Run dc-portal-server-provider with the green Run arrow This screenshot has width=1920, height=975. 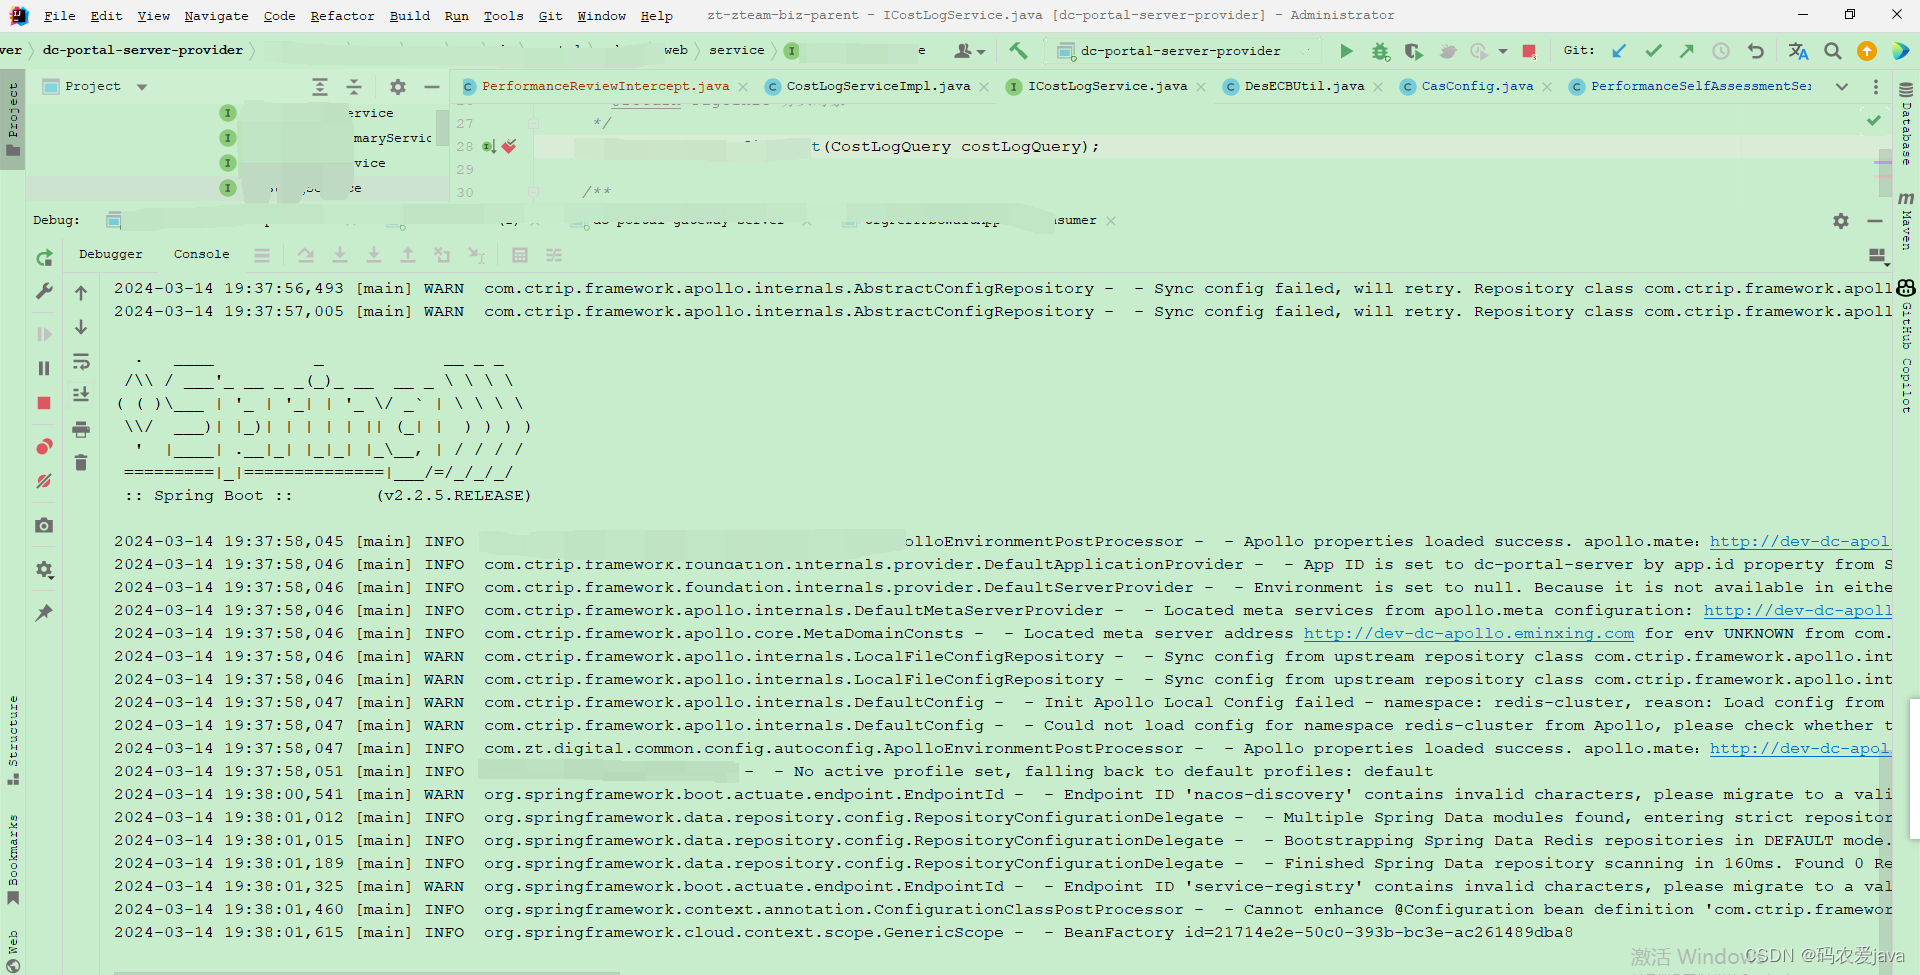[1346, 51]
